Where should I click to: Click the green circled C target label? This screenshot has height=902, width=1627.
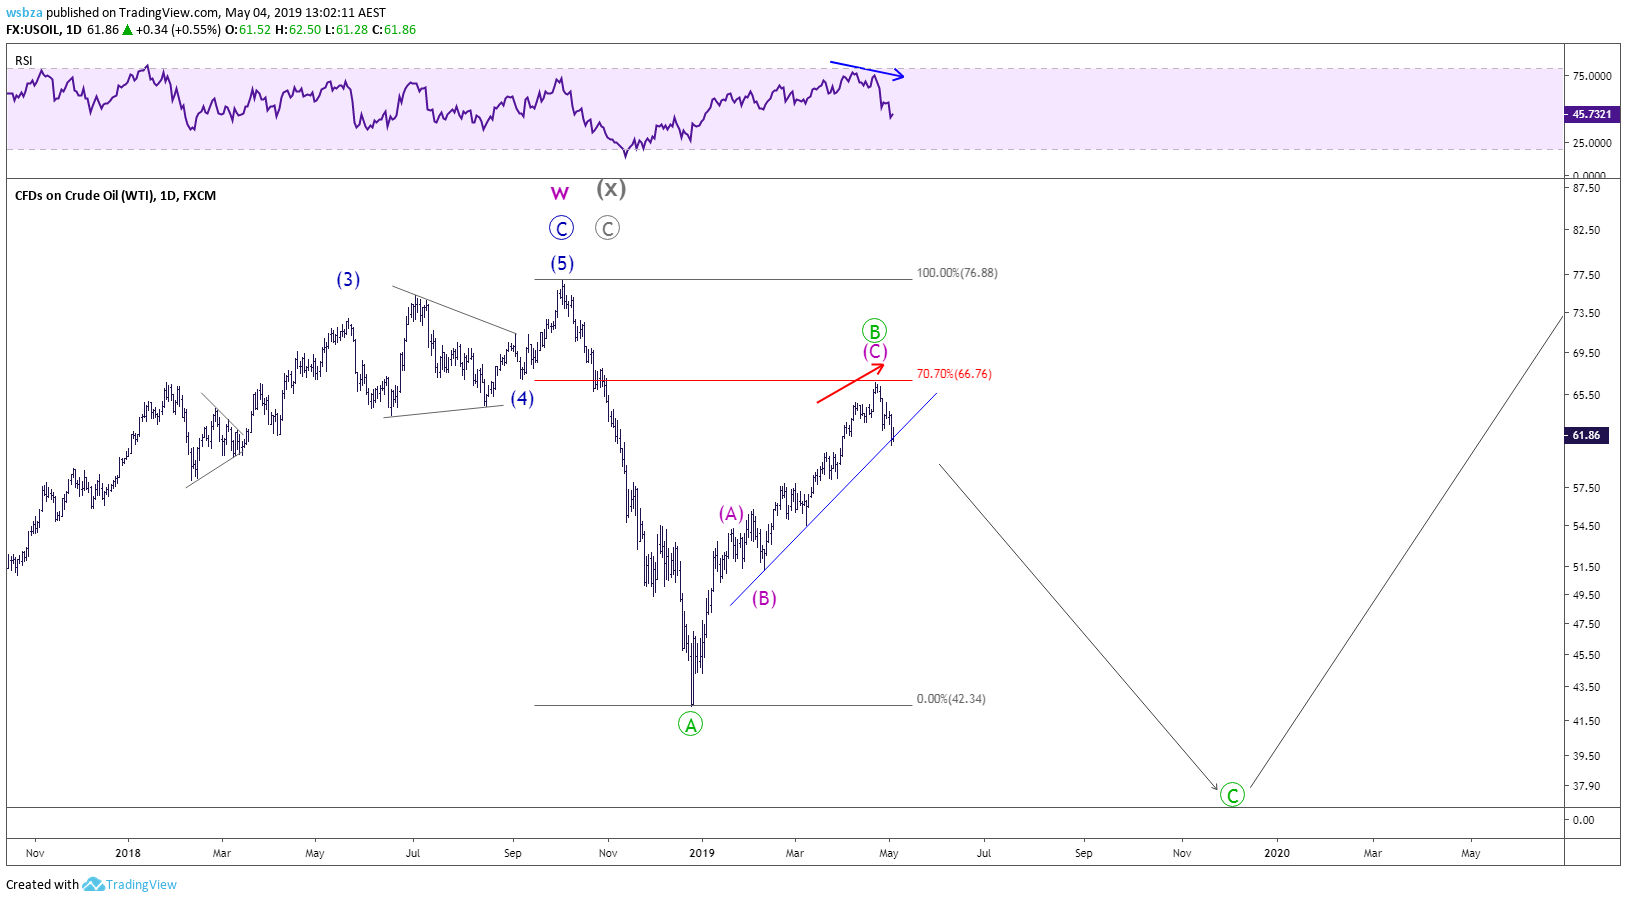1233,795
